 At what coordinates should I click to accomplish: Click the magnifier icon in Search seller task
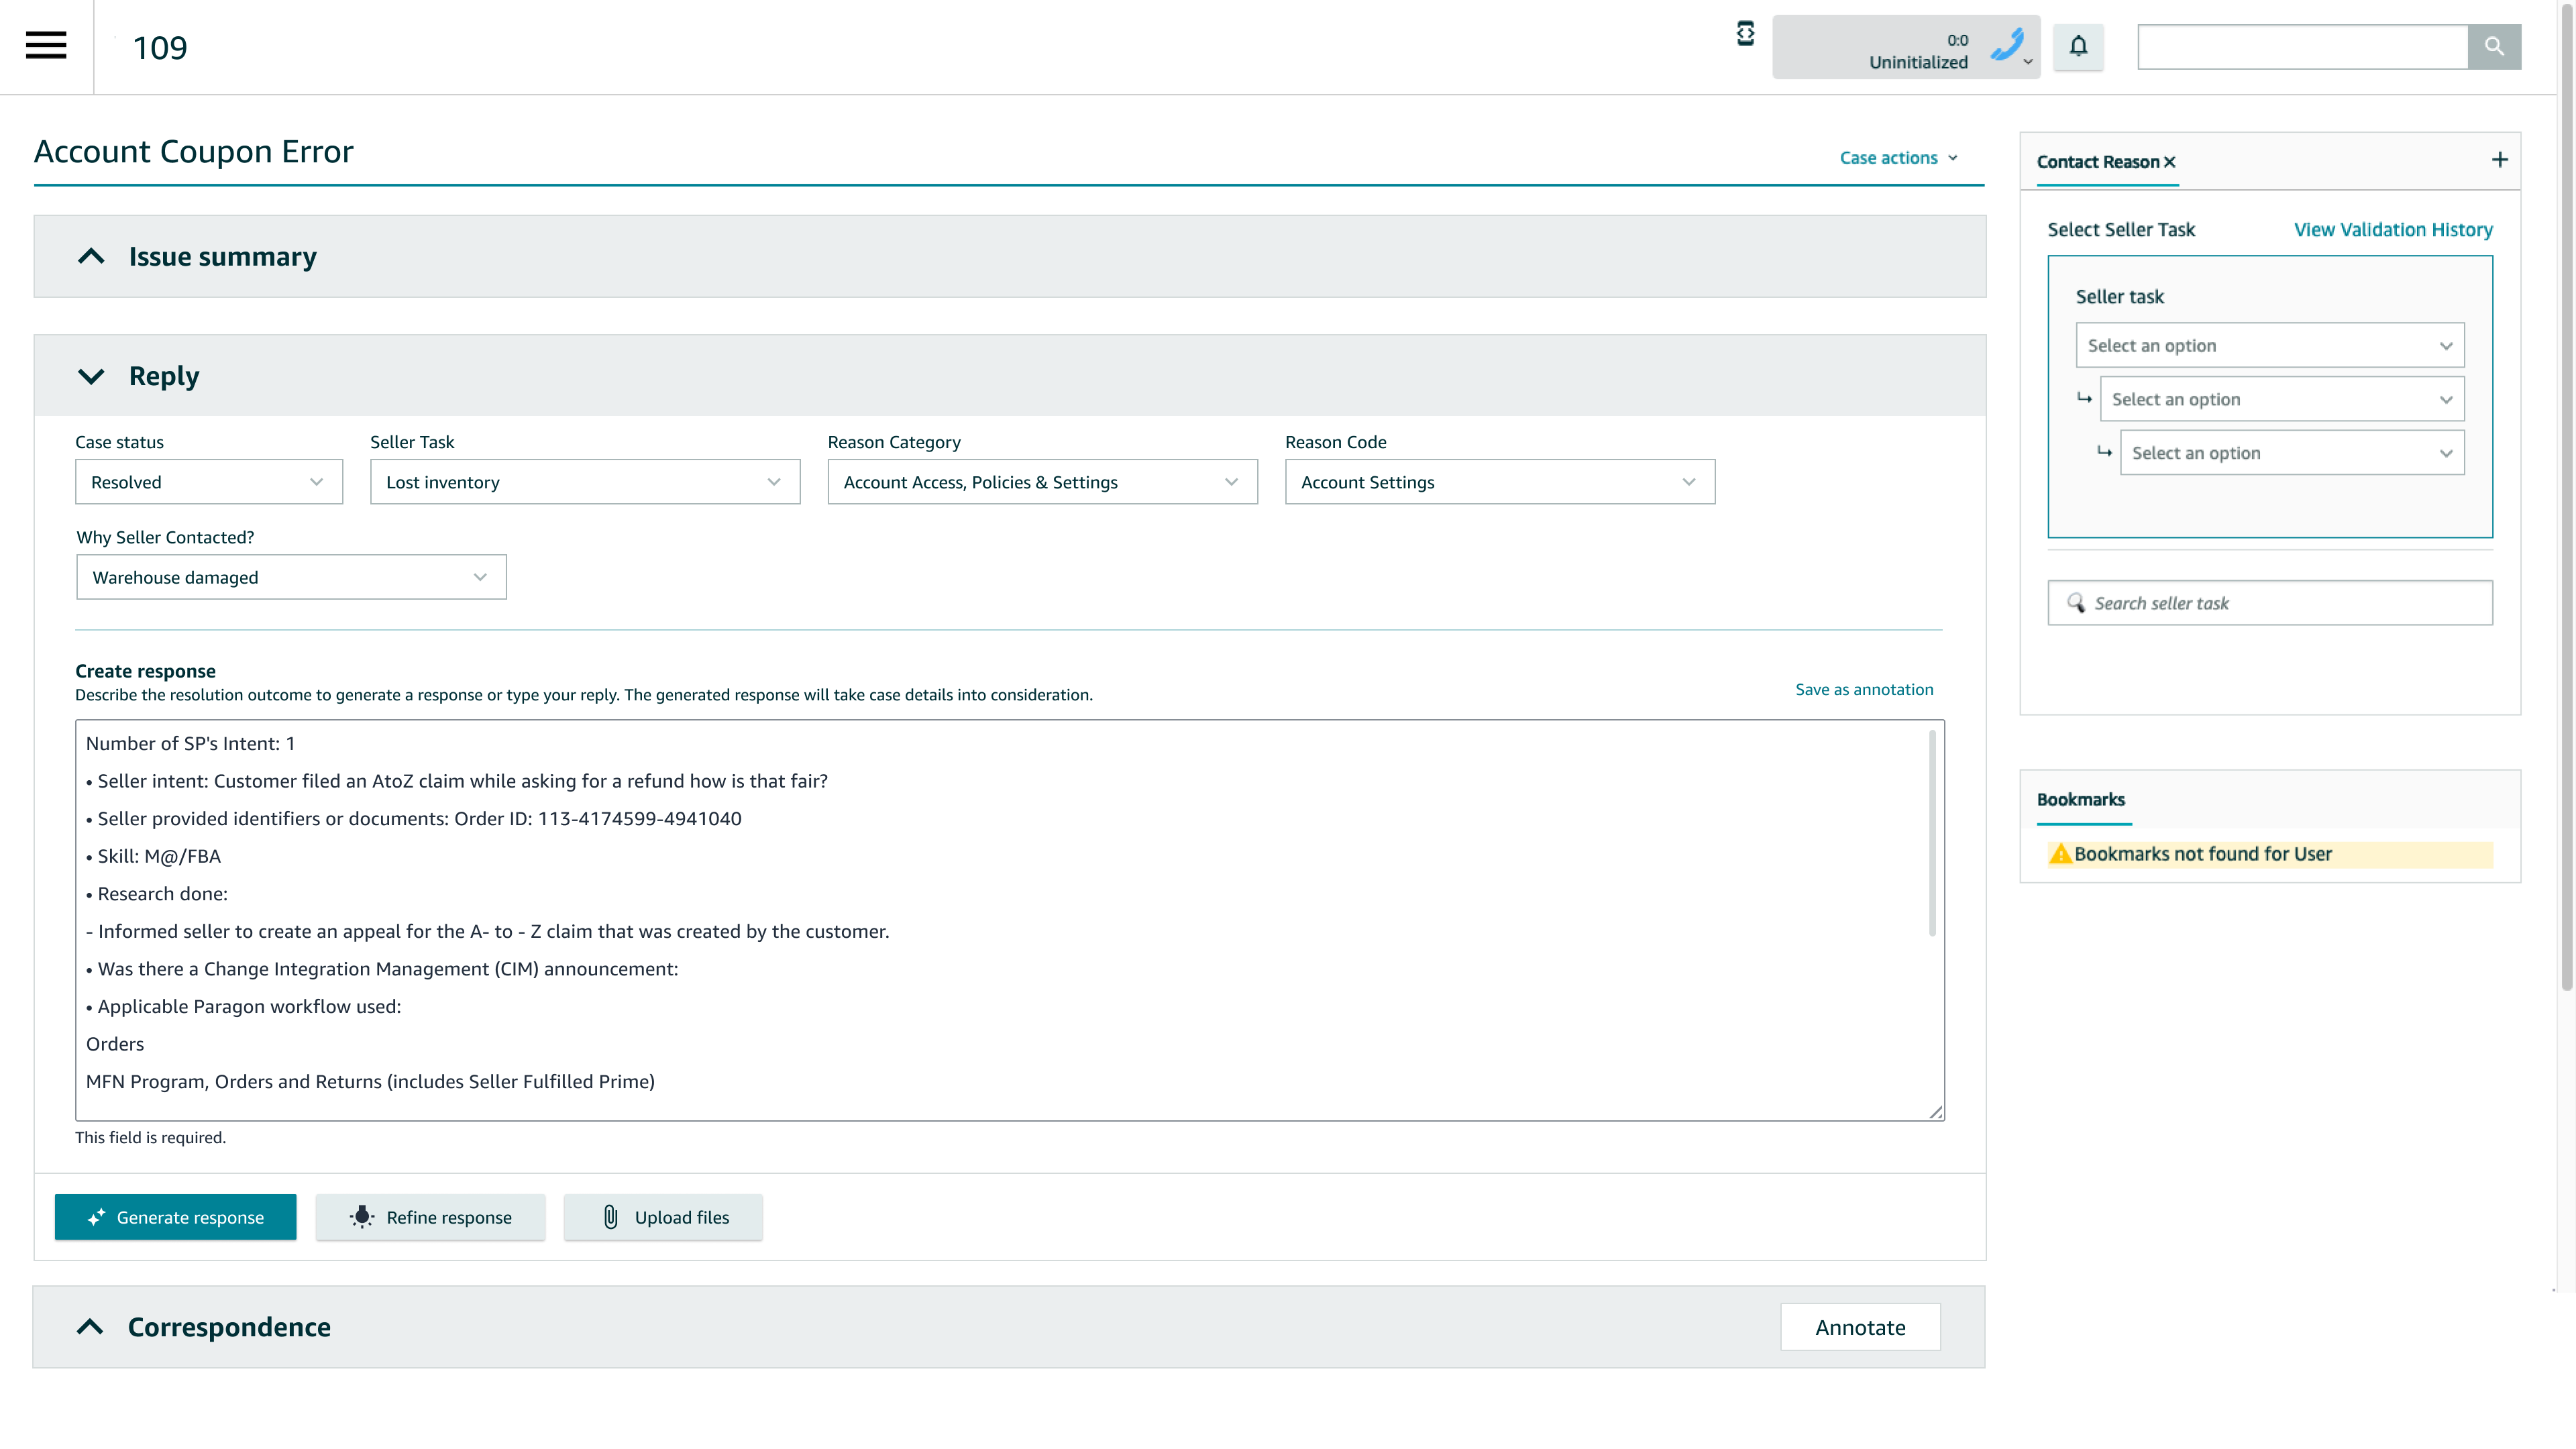pos(2077,603)
